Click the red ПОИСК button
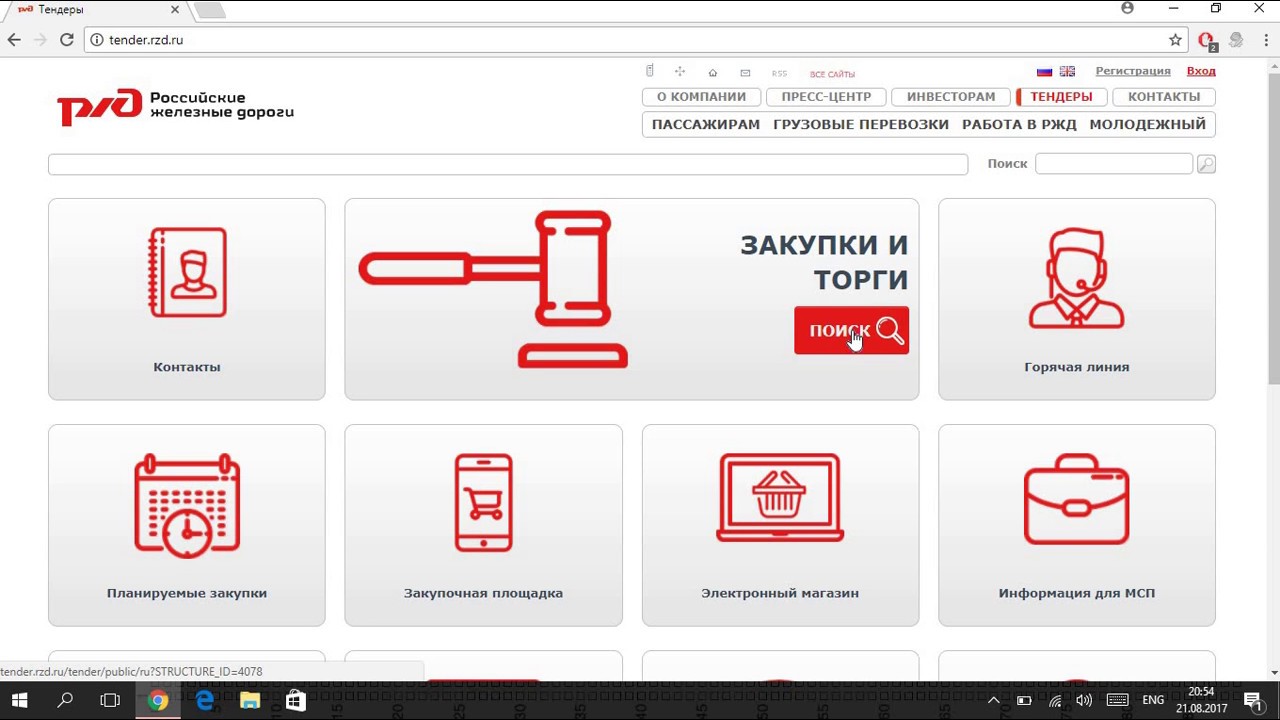Screen dimensions: 1280x720 (851, 330)
